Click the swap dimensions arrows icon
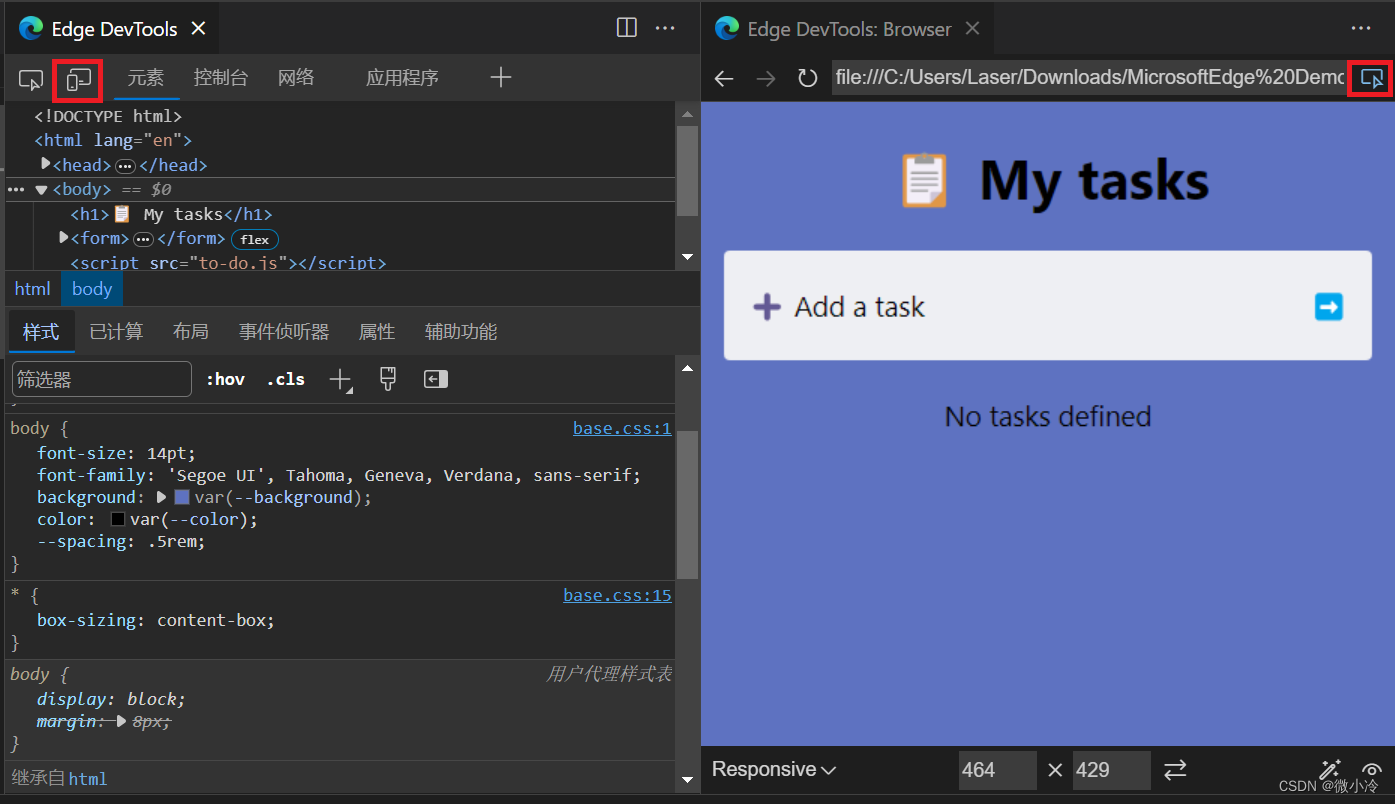1395x804 pixels. 1175,770
